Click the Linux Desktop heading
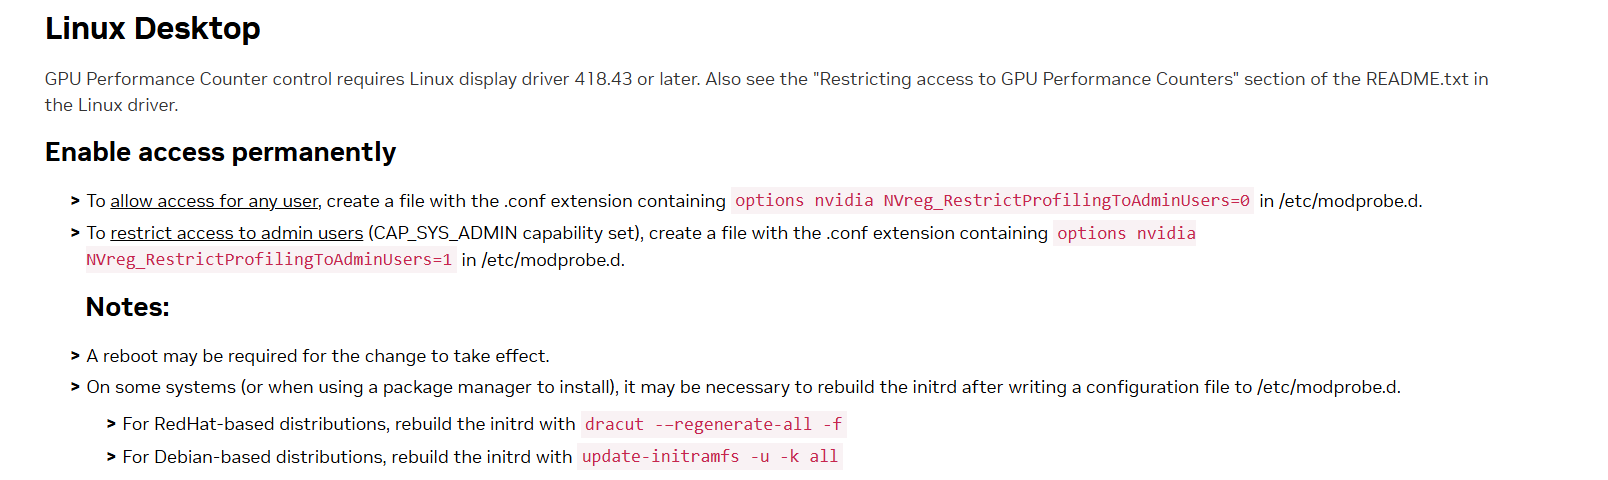The image size is (1608, 480). 153,28
